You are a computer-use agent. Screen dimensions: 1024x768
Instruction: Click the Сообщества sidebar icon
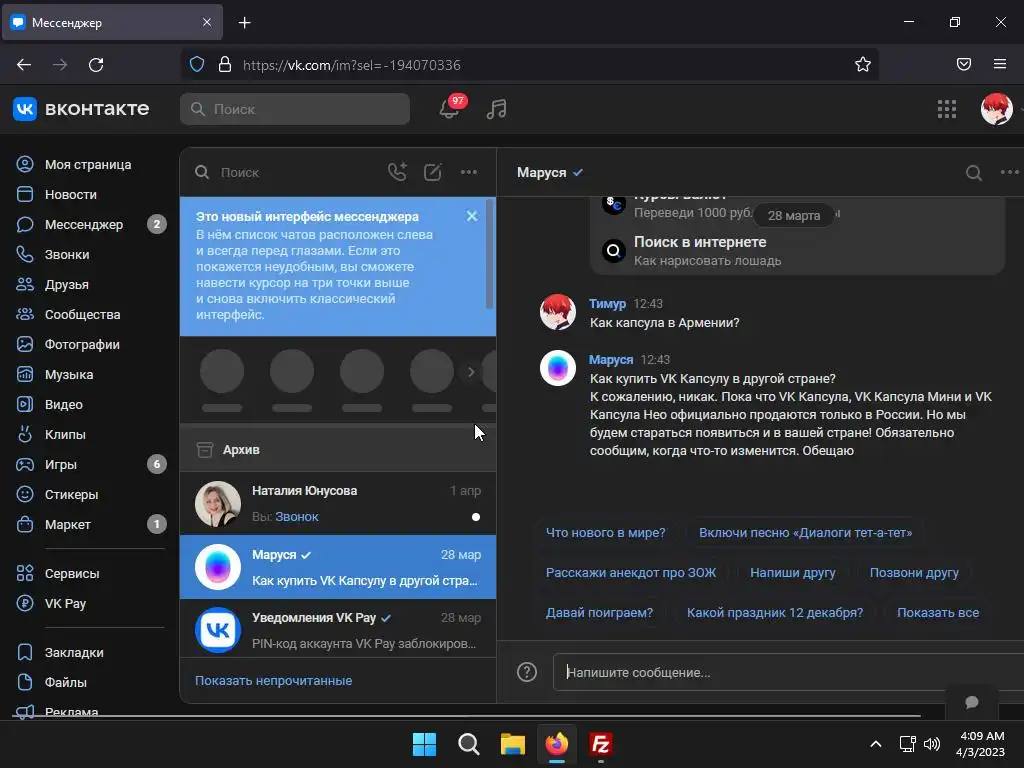(x=25, y=314)
